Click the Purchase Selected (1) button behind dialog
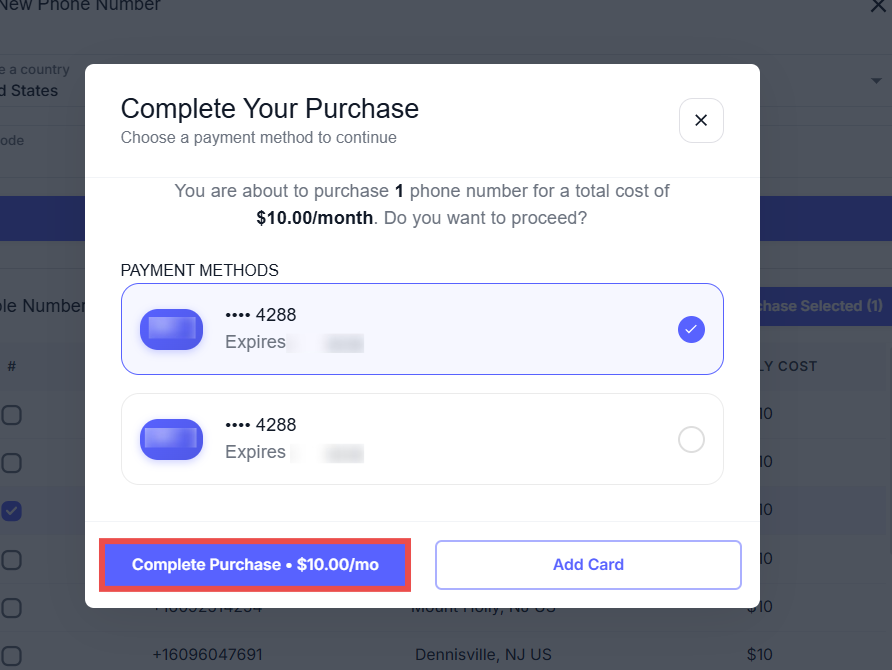892x670 pixels. 824,306
